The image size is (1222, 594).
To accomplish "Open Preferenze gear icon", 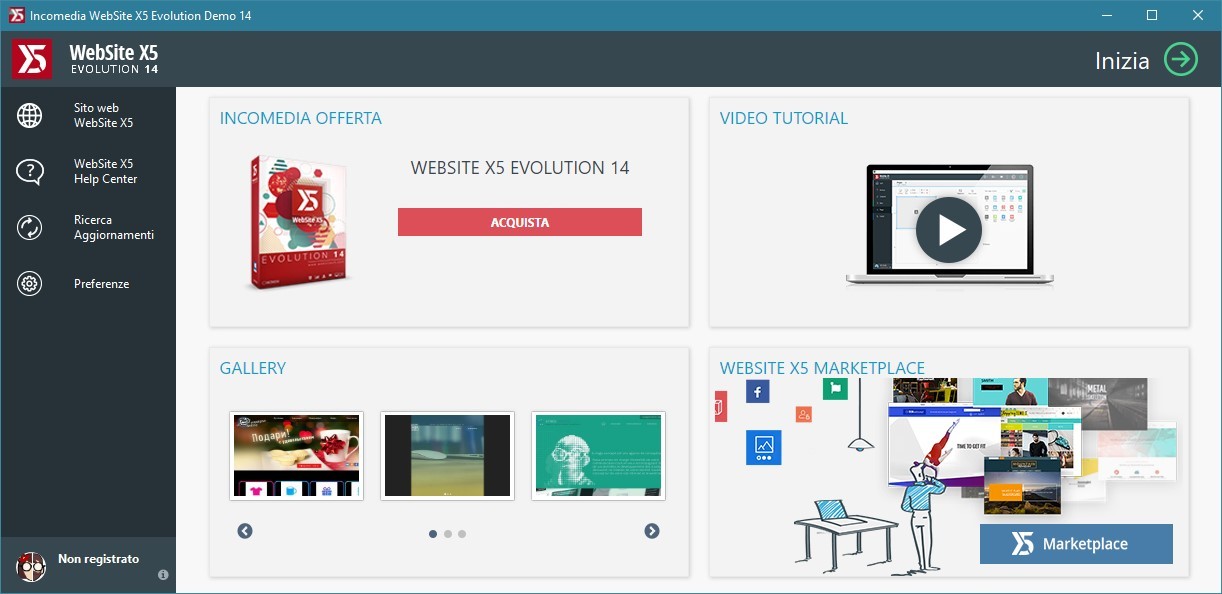I will point(30,284).
